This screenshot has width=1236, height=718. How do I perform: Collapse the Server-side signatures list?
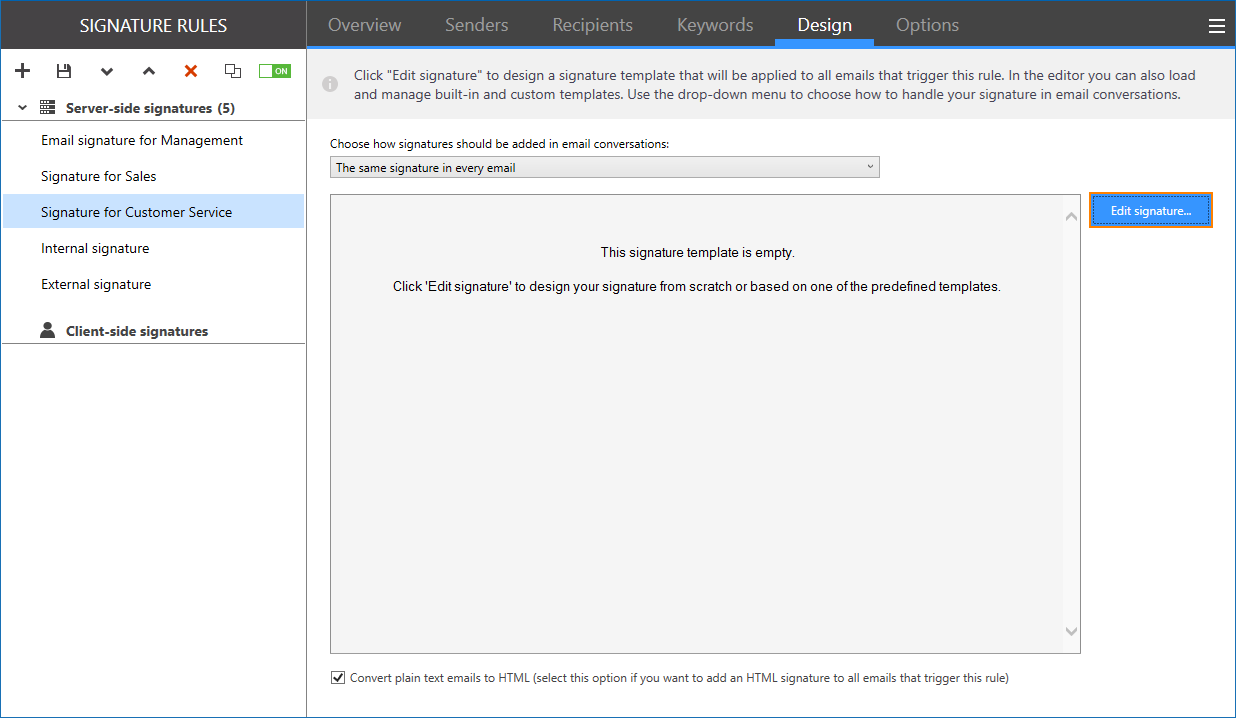click(x=21, y=106)
